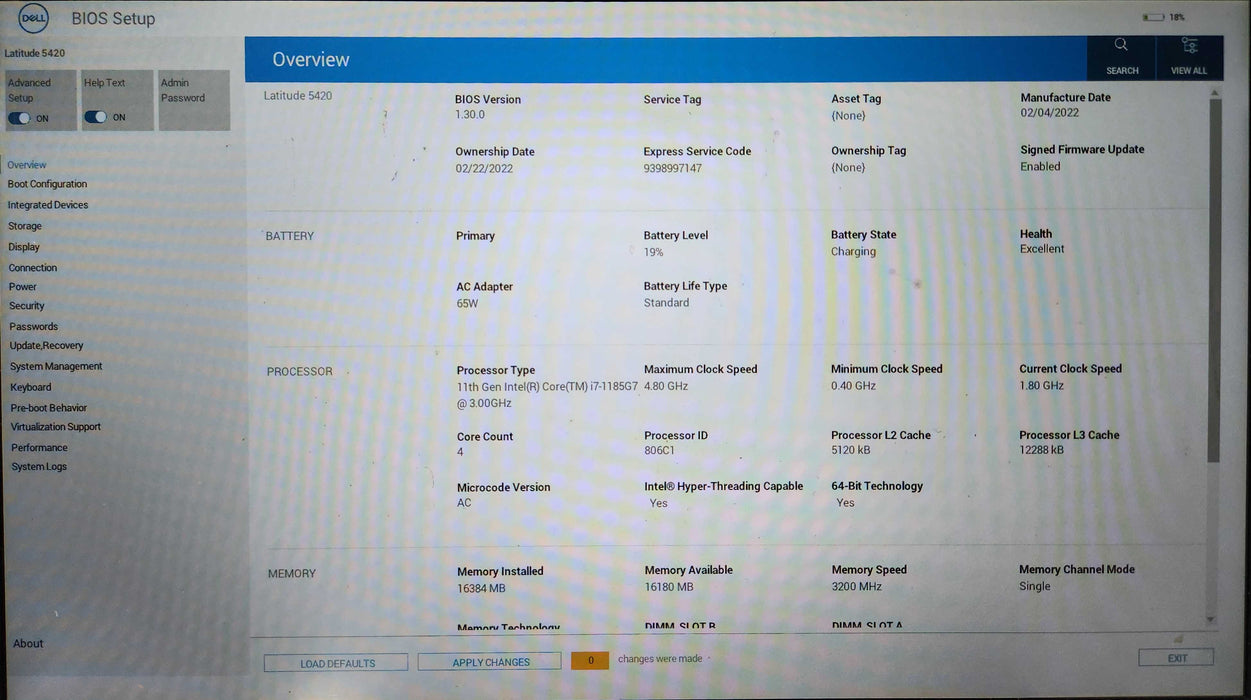The height and width of the screenshot is (700, 1251).
Task: Open System Logs section
Action: point(39,467)
